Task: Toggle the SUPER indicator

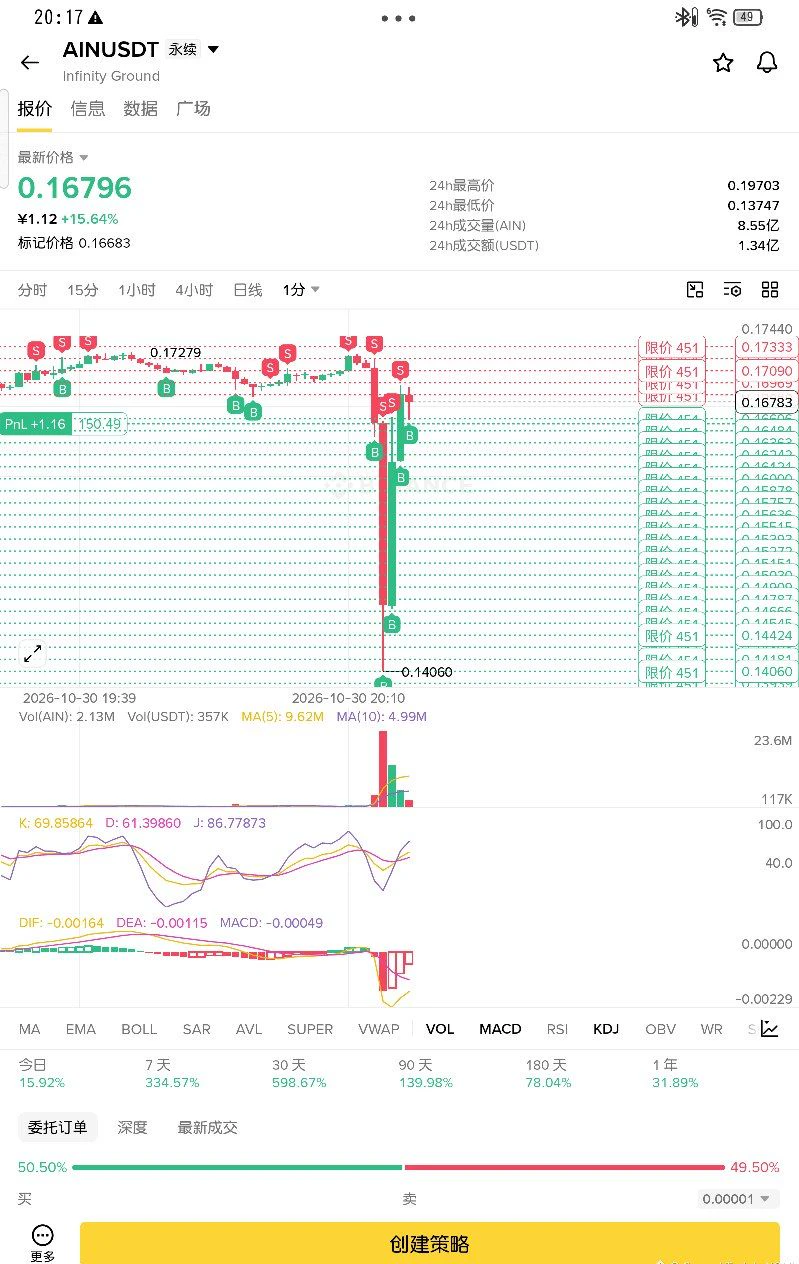Action: (310, 1029)
